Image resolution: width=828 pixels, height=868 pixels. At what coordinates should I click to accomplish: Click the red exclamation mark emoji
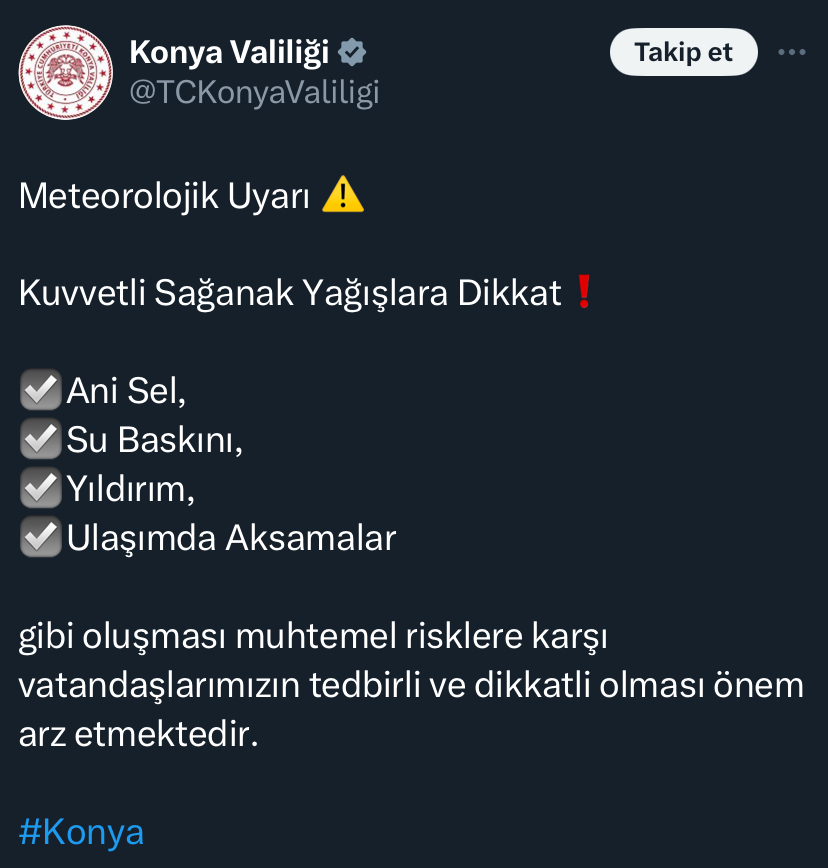[x=584, y=291]
